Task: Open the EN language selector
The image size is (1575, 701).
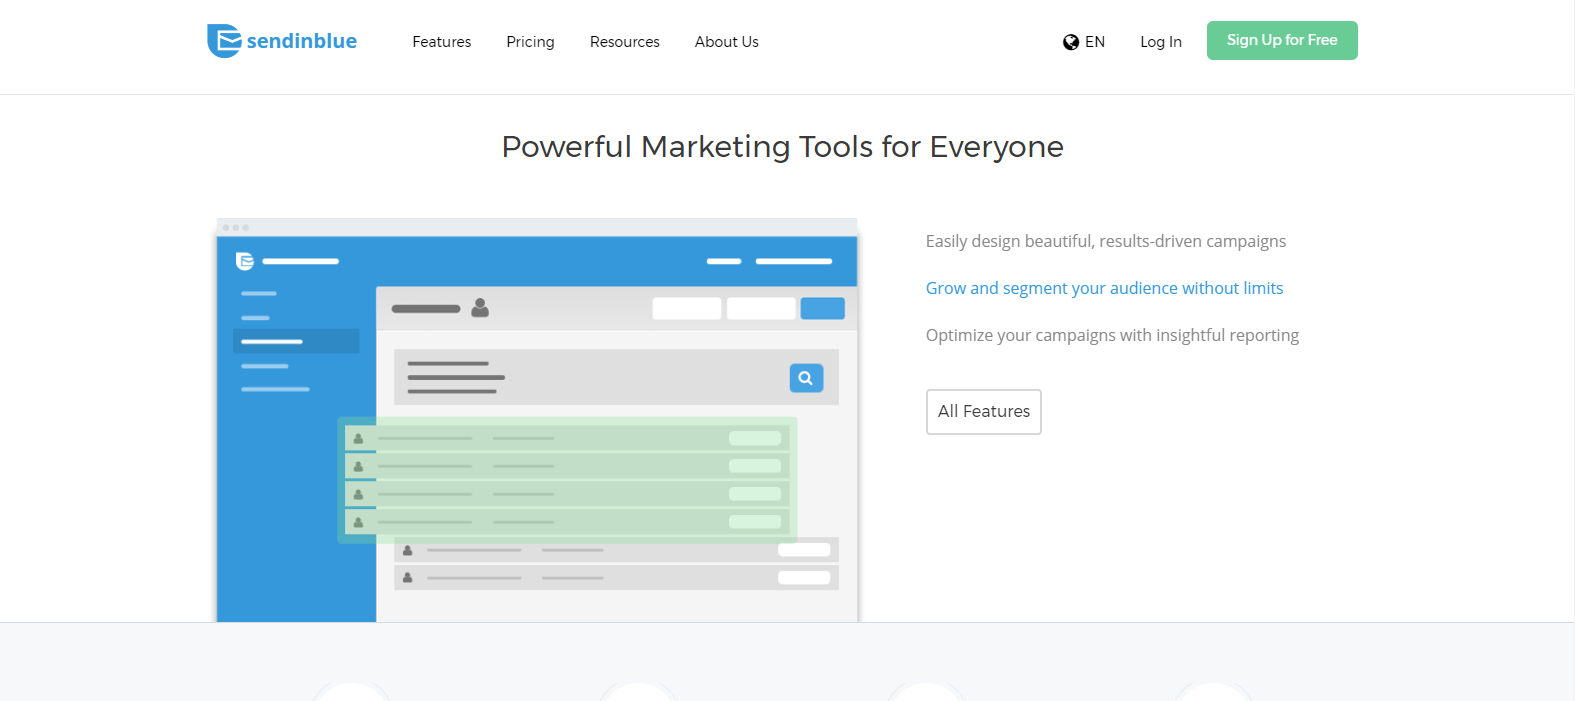Action: (1095, 42)
